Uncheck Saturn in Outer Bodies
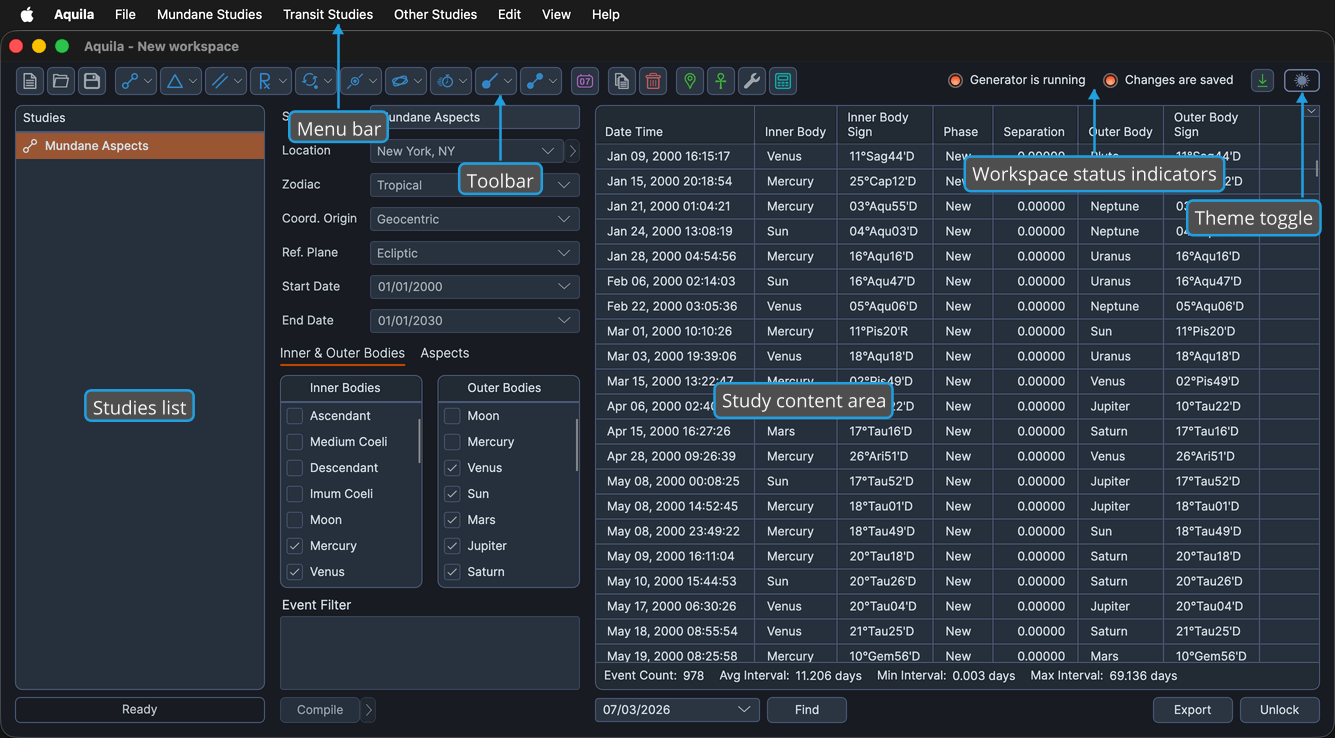1335x738 pixels. click(x=453, y=572)
